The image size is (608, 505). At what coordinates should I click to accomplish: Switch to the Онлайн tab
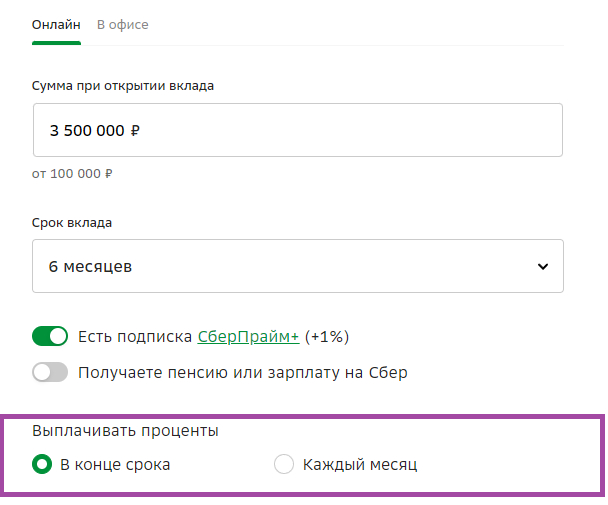(56, 24)
